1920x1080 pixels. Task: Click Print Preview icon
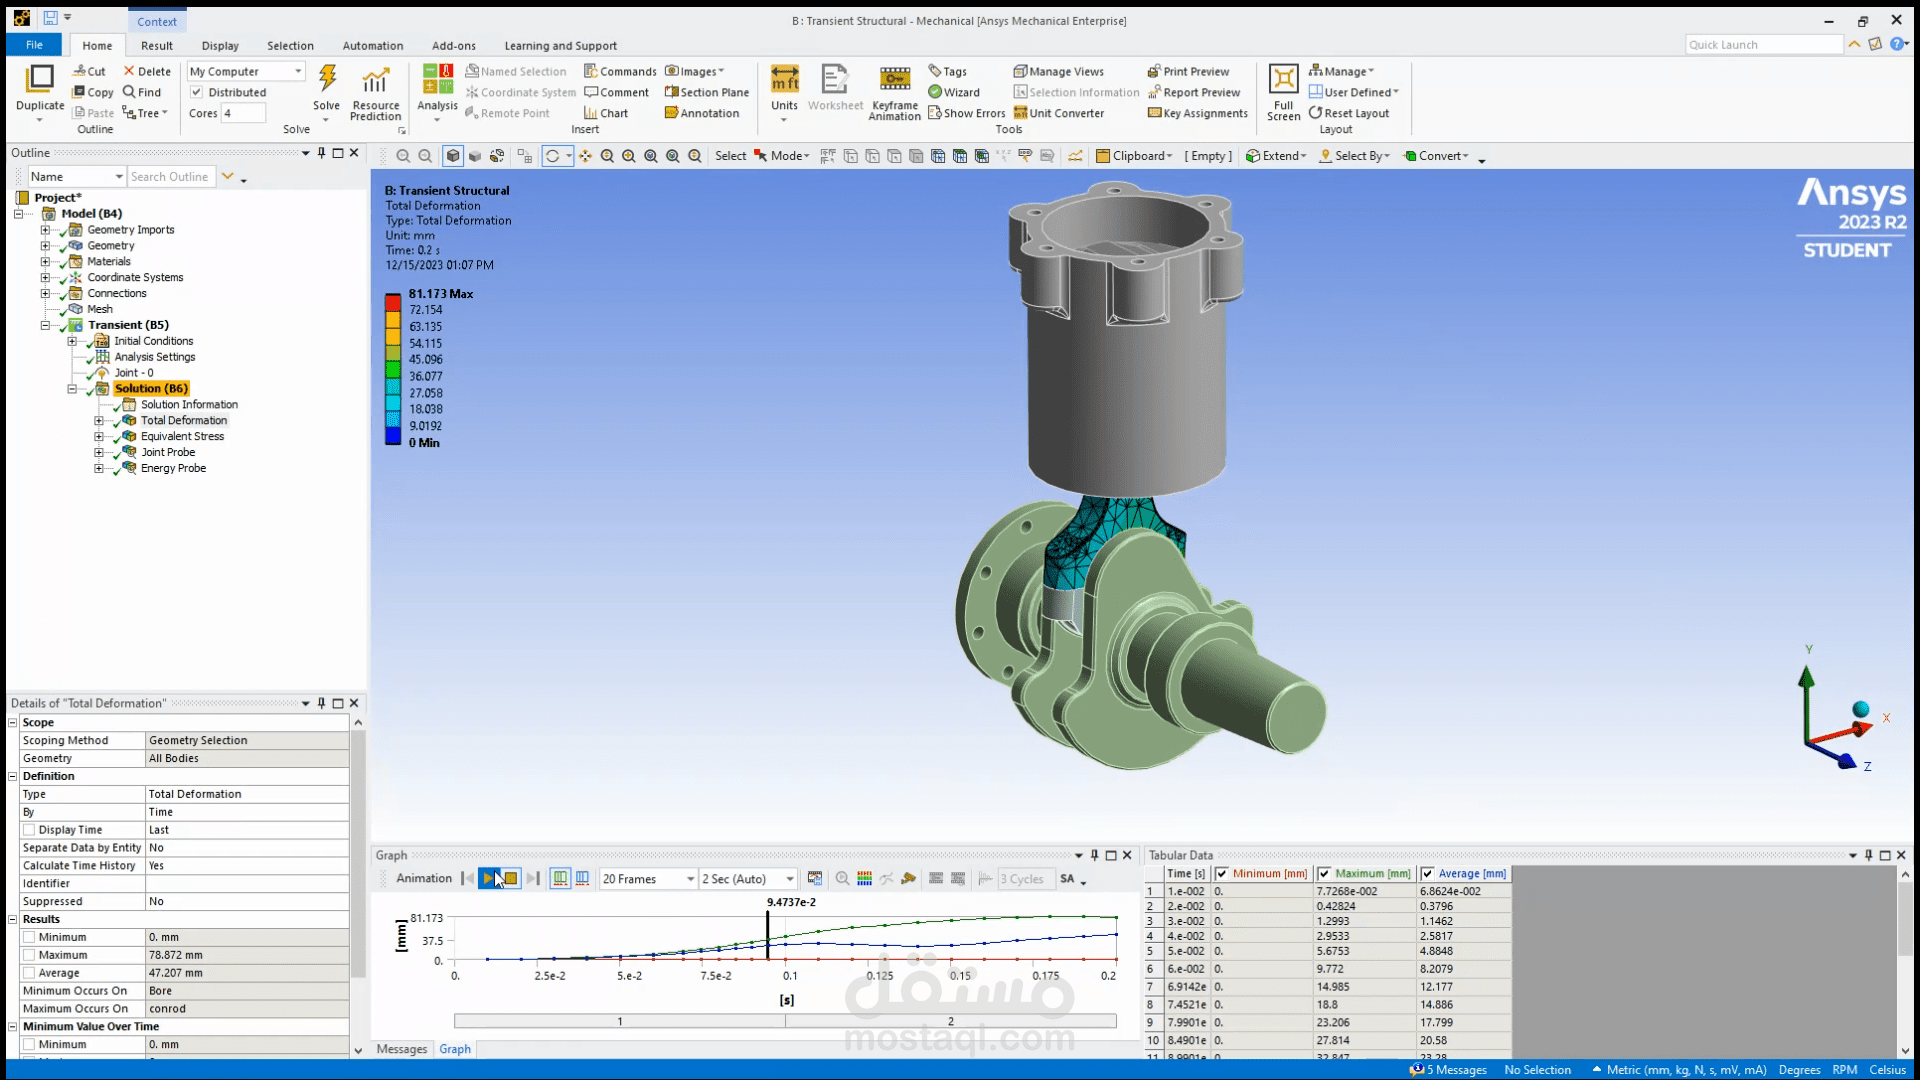point(1154,71)
